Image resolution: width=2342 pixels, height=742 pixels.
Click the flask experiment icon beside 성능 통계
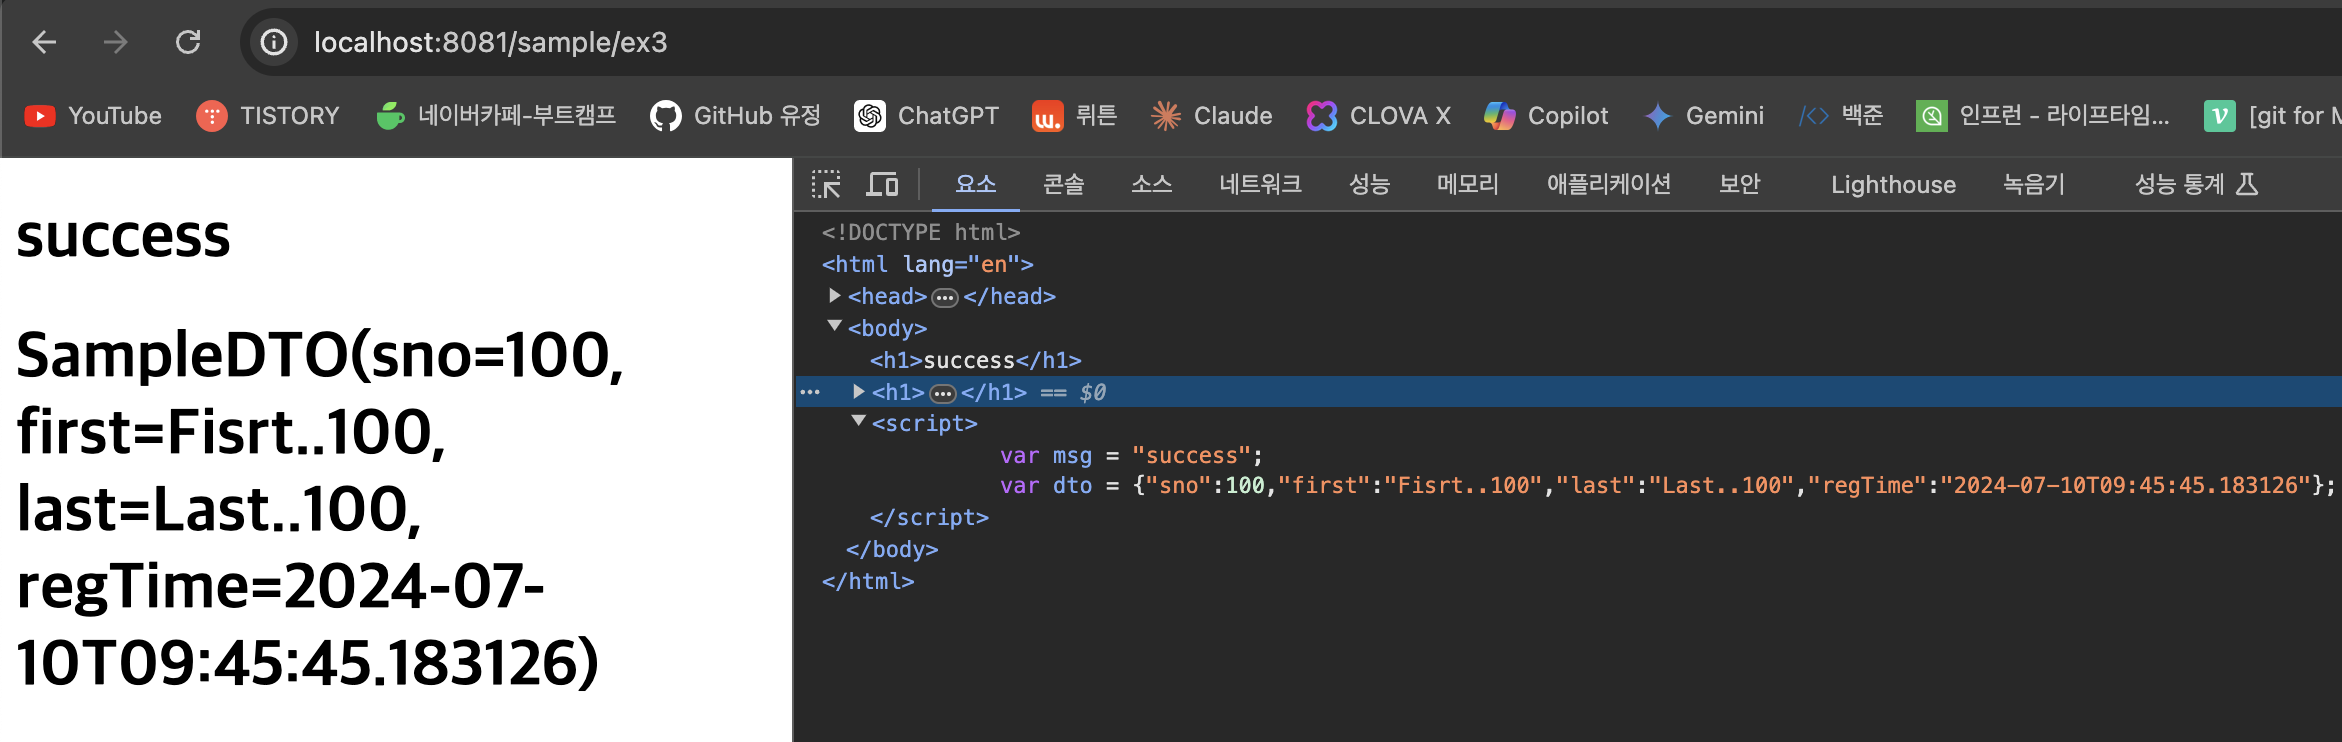[x=2247, y=184]
